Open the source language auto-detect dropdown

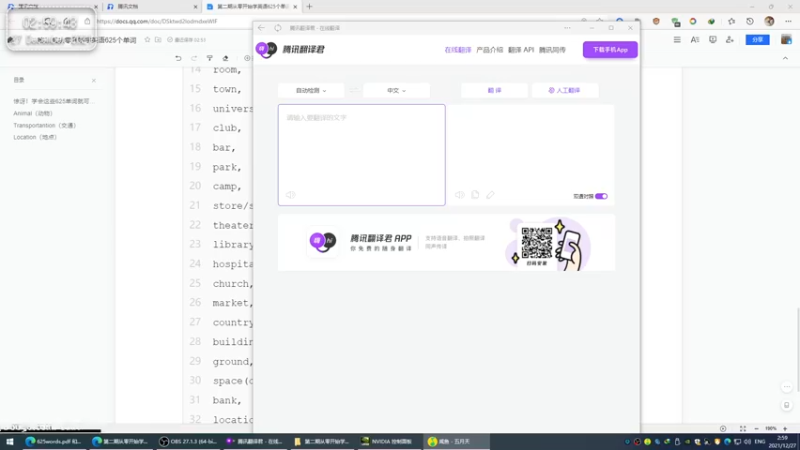pyautogui.click(x=311, y=90)
